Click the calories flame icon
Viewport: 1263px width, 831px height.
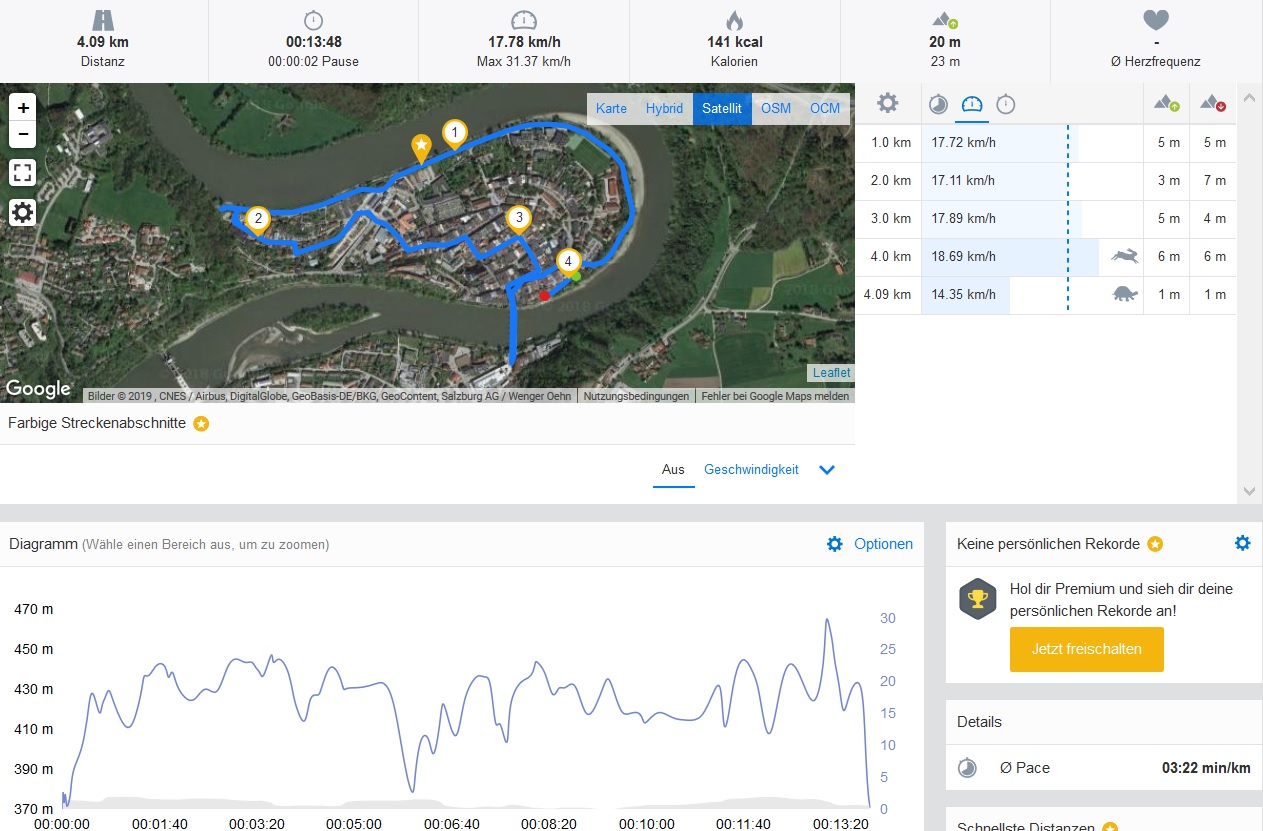pyautogui.click(x=734, y=20)
